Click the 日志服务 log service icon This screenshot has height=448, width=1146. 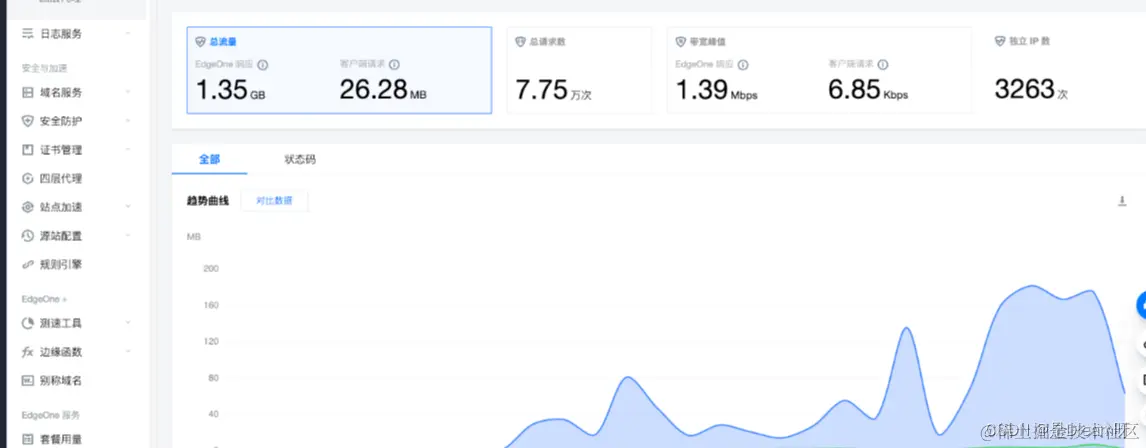(x=28, y=34)
